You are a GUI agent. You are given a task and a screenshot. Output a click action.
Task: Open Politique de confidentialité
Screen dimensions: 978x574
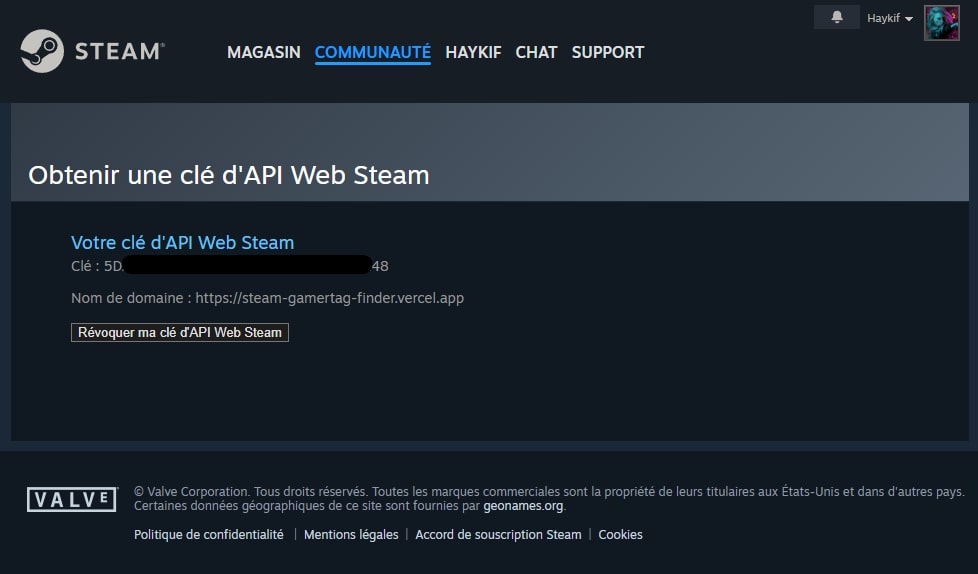pyautogui.click(x=208, y=535)
